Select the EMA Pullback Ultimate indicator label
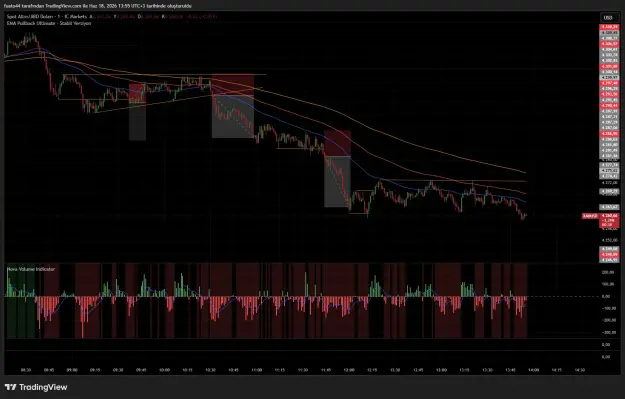The height and width of the screenshot is (399, 625). (x=49, y=23)
